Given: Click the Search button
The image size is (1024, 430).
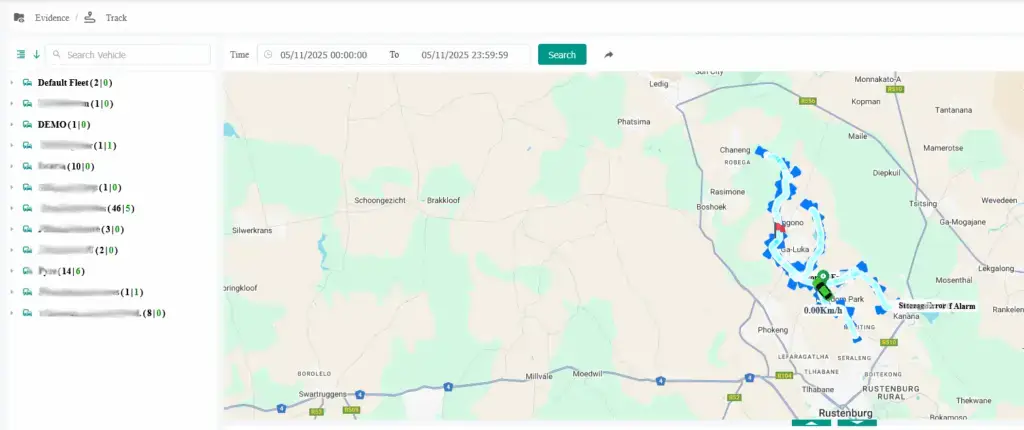Looking at the screenshot, I should coord(562,55).
